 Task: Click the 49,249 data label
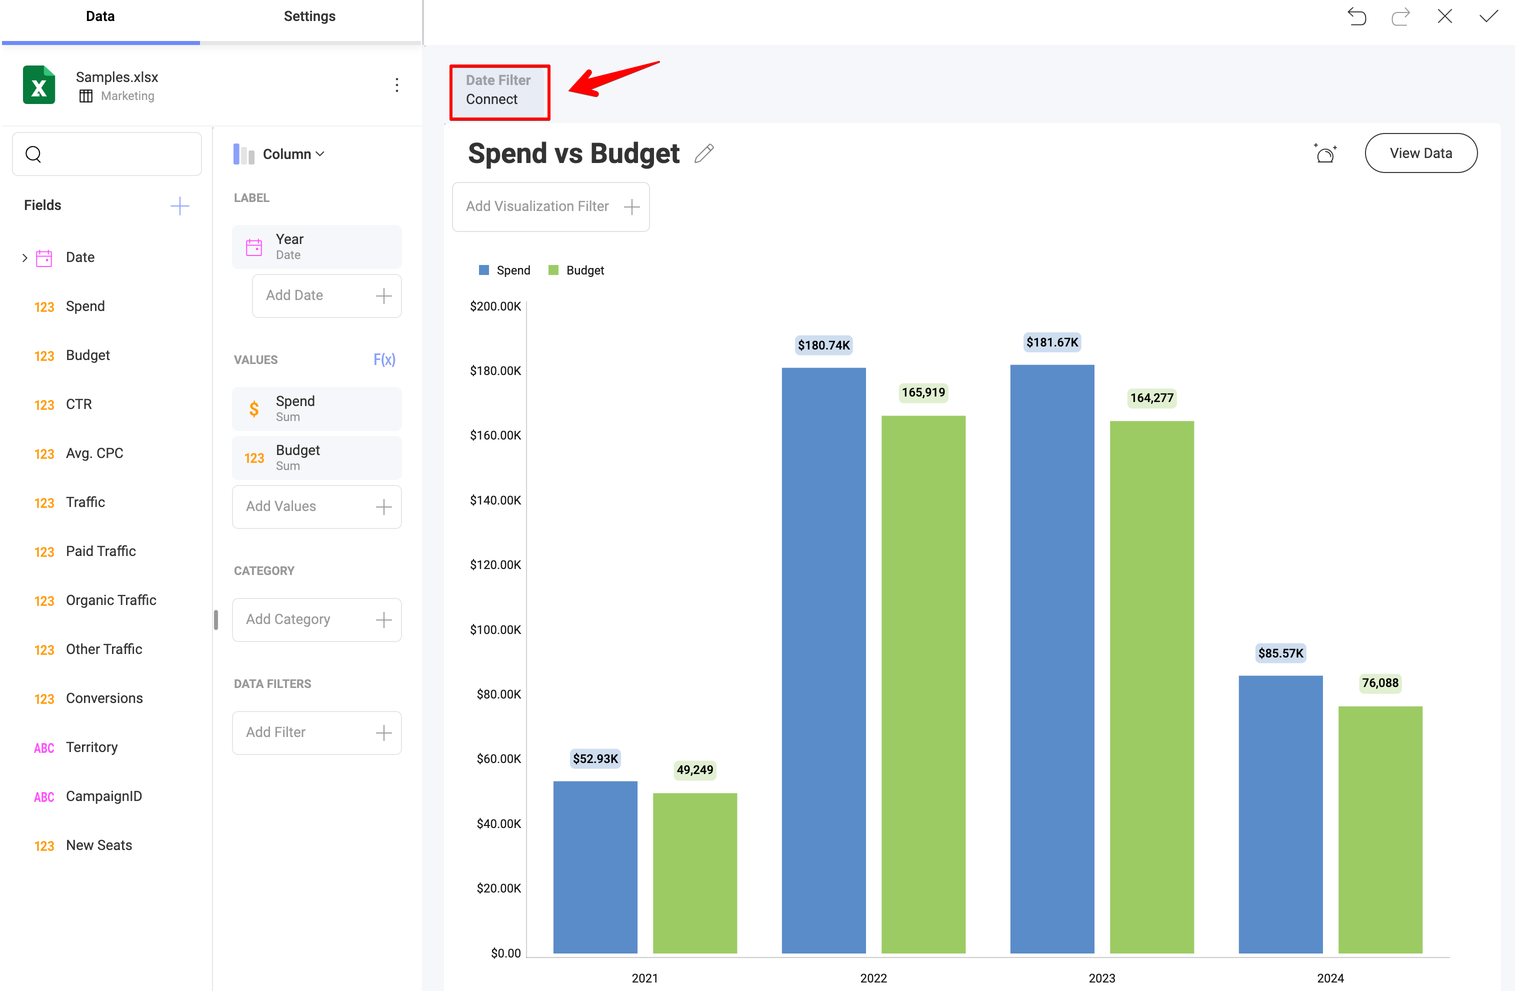pyautogui.click(x=695, y=770)
